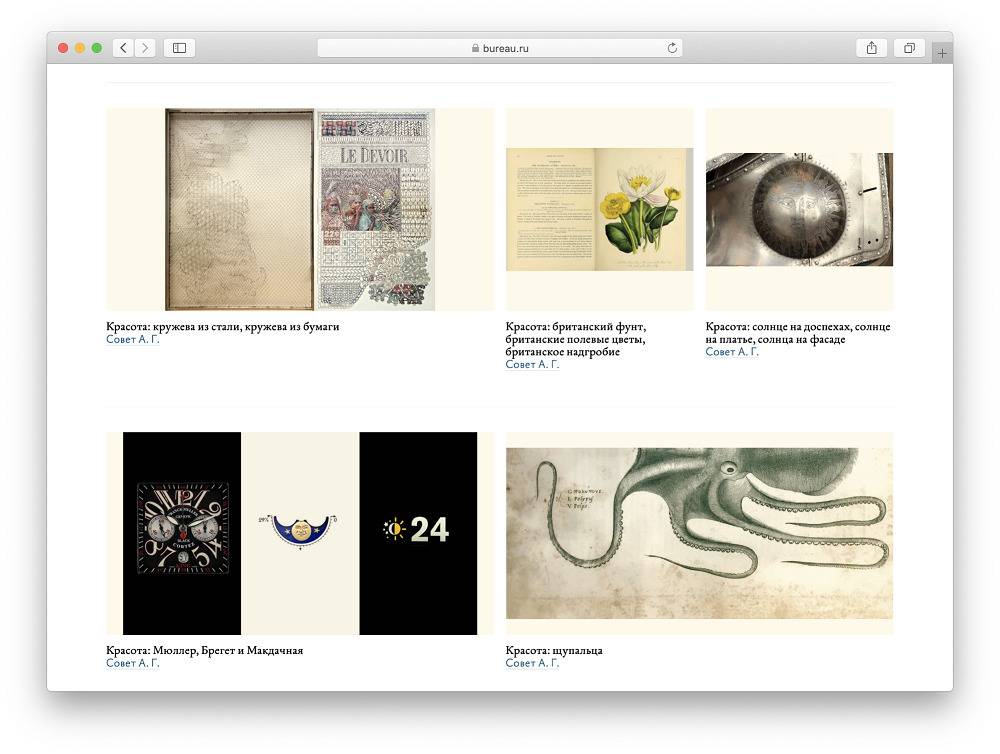1000x754 pixels.
Task: Open 'Красота: Мюллер, Брегет и Макдачная' title
Action: tap(205, 650)
